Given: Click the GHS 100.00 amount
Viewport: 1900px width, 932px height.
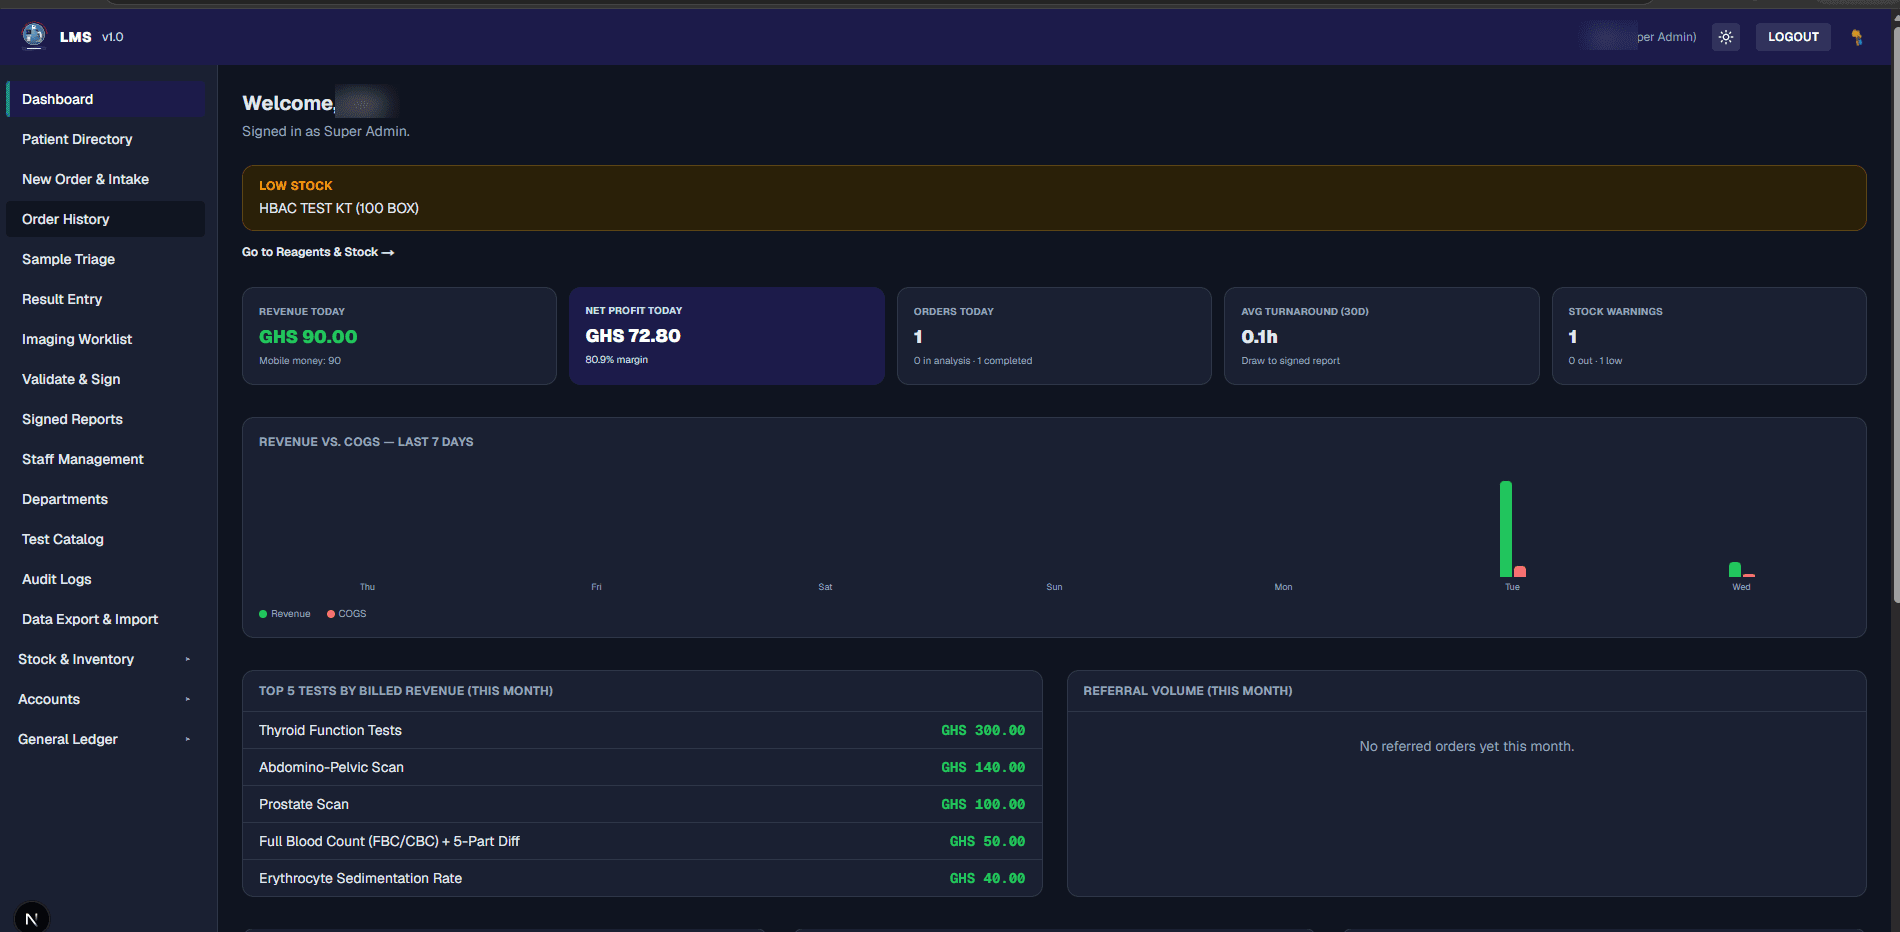Looking at the screenshot, I should point(983,804).
